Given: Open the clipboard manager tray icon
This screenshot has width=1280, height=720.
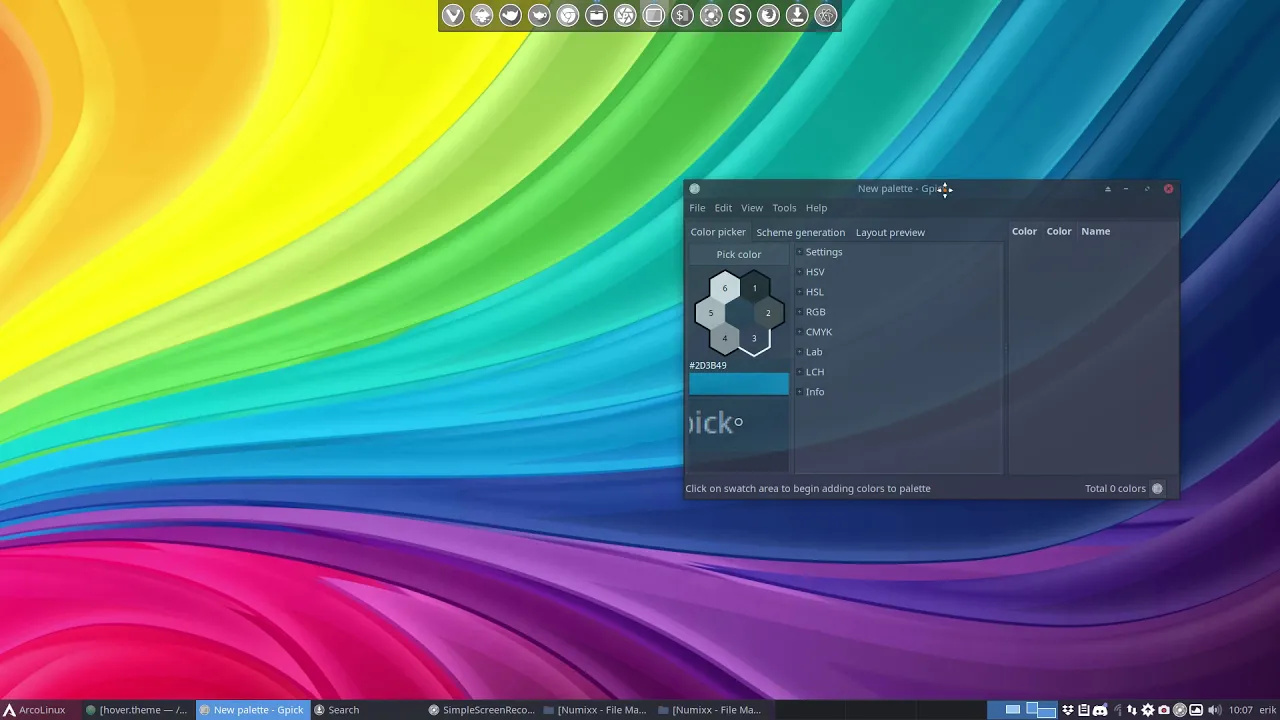Looking at the screenshot, I should 1084,710.
